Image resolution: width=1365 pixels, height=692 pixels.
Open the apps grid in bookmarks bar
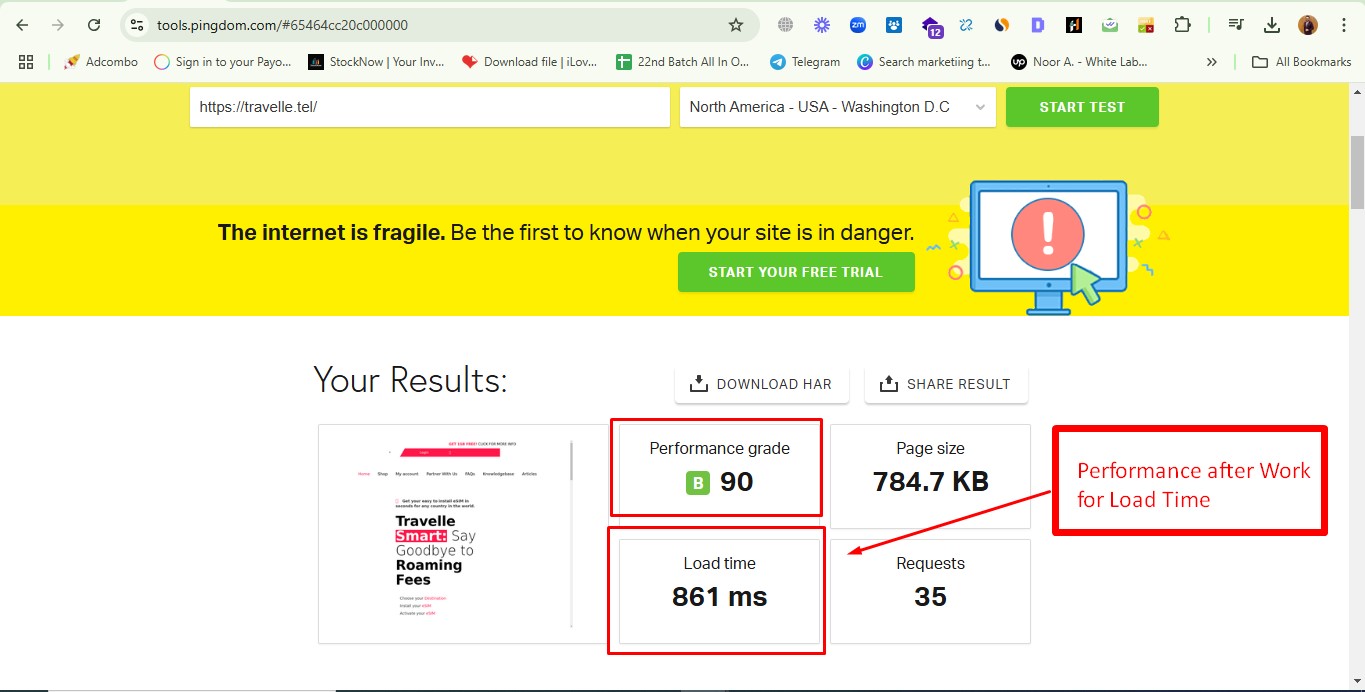26,62
